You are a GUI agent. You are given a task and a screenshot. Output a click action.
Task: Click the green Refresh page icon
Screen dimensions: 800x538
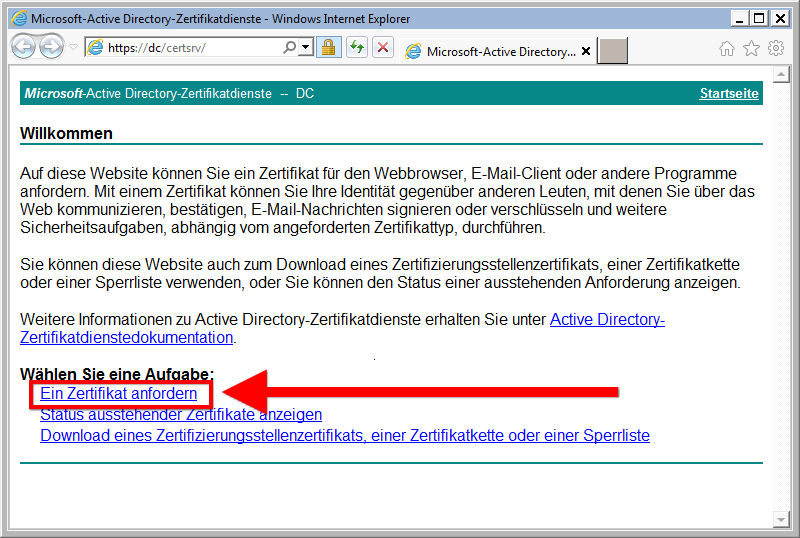tap(356, 48)
